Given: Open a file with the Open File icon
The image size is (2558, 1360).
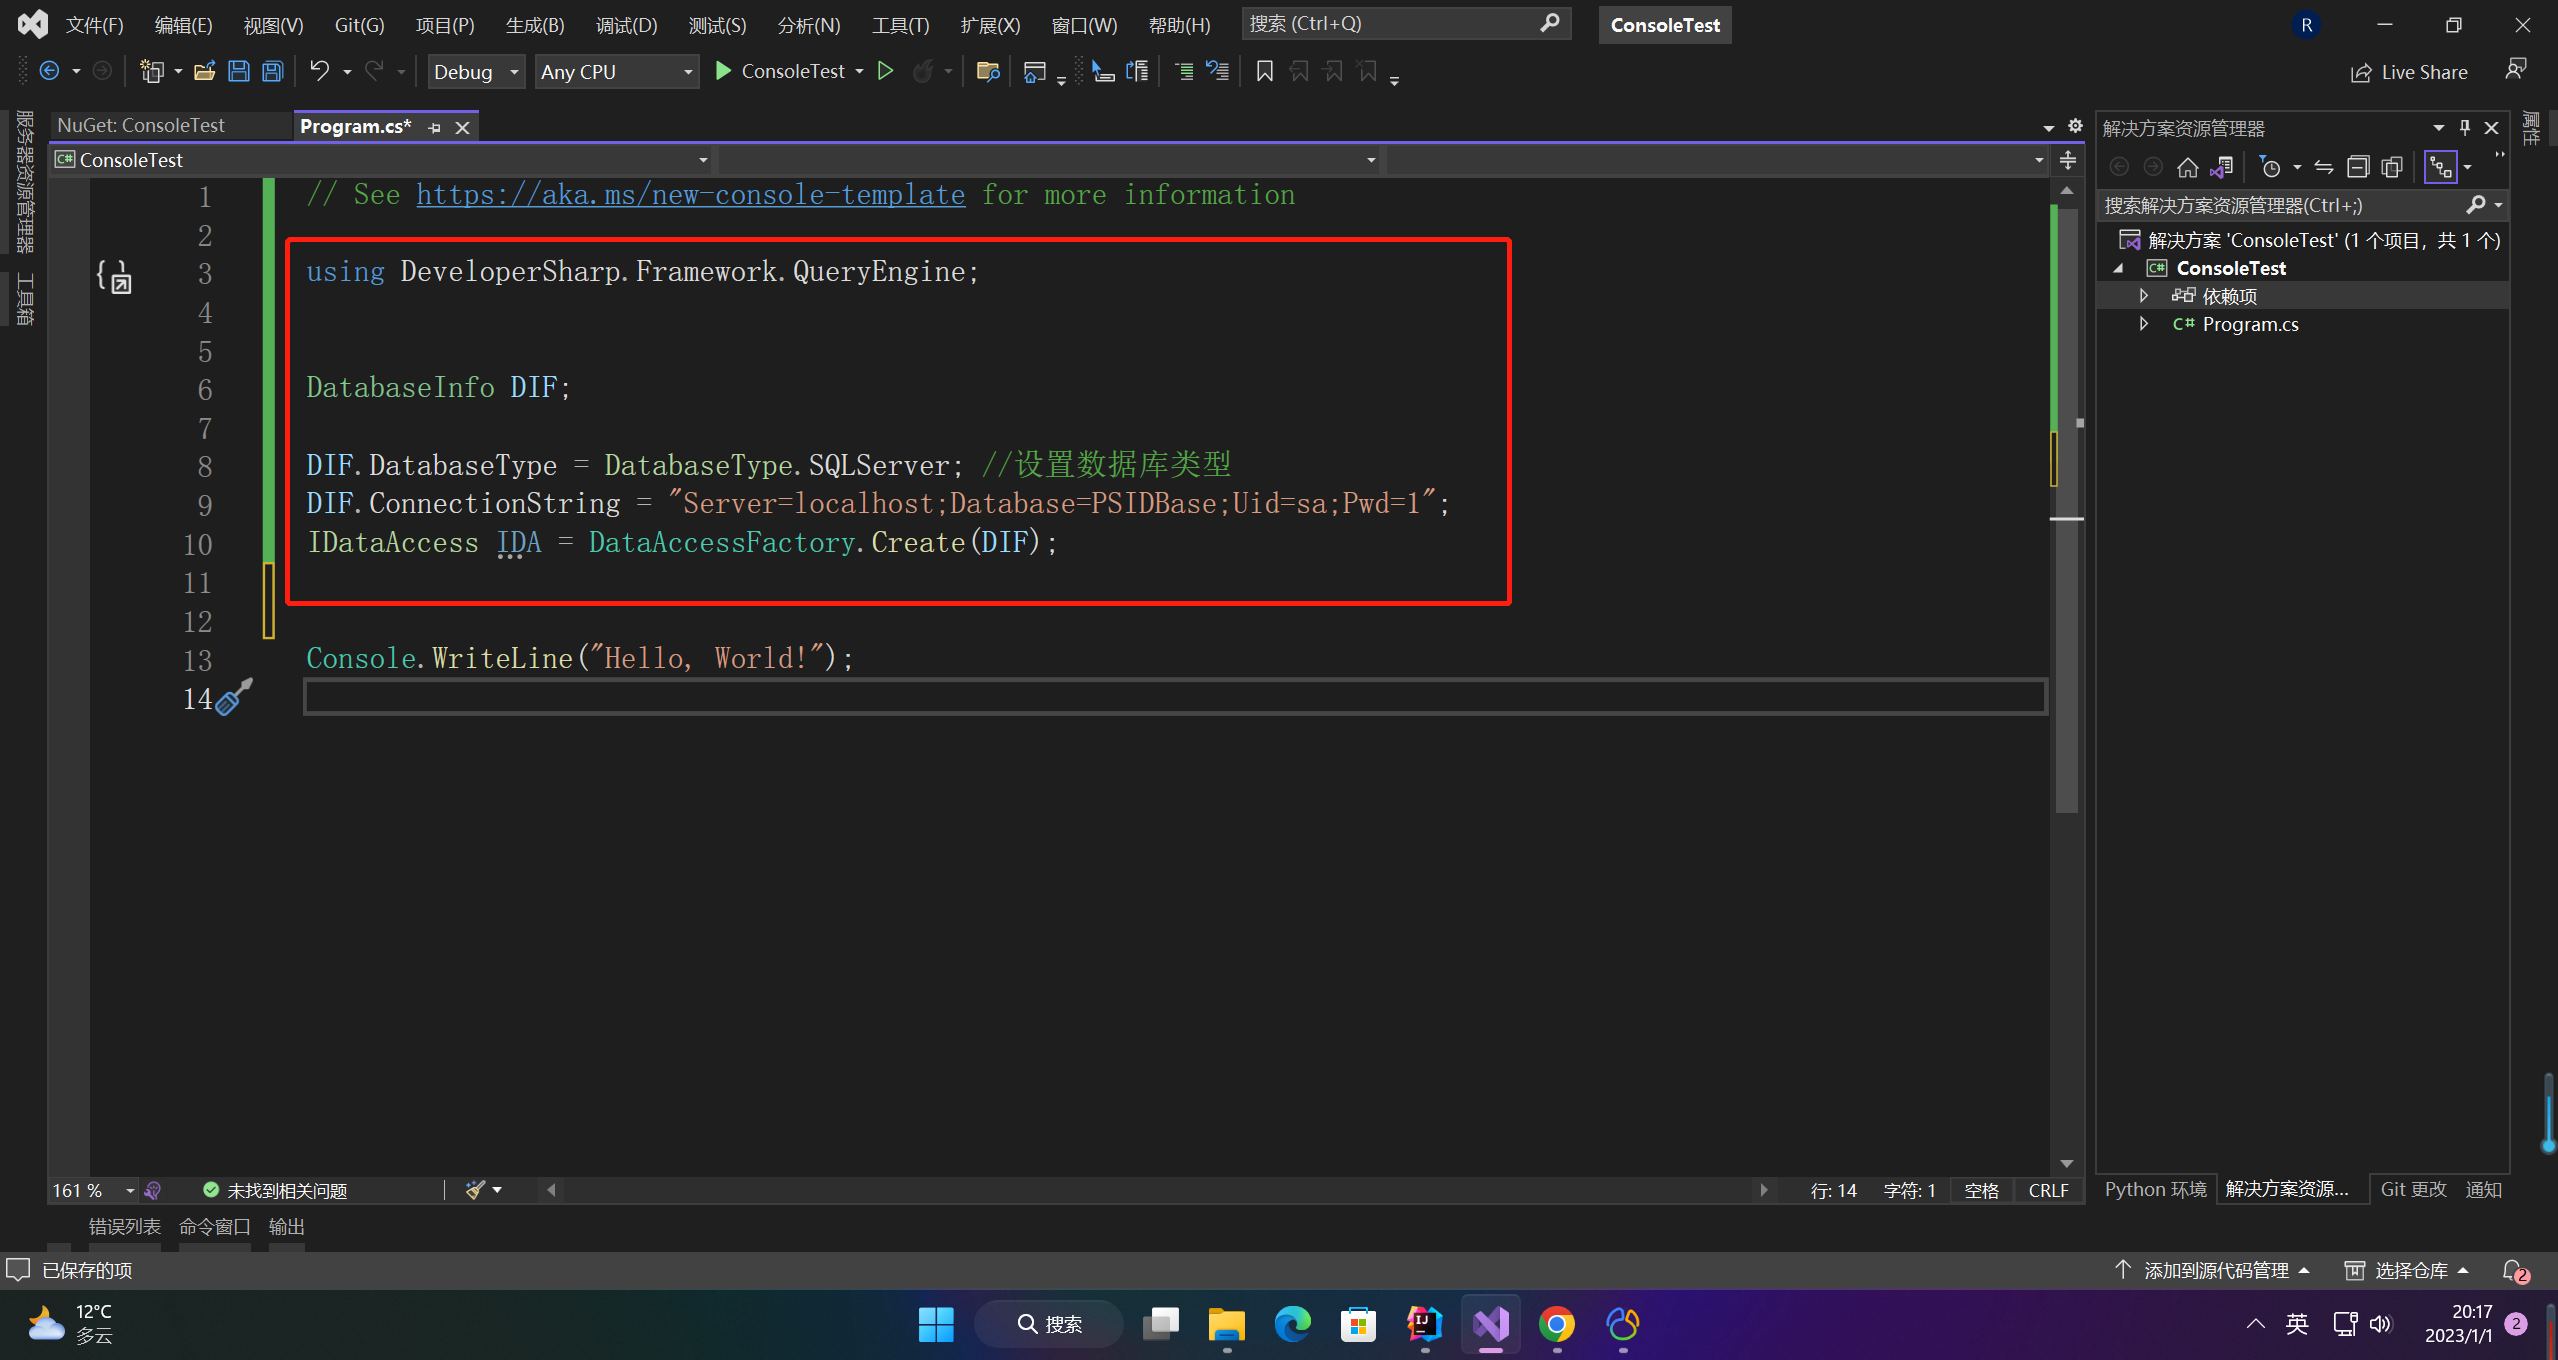Looking at the screenshot, I should [x=205, y=71].
